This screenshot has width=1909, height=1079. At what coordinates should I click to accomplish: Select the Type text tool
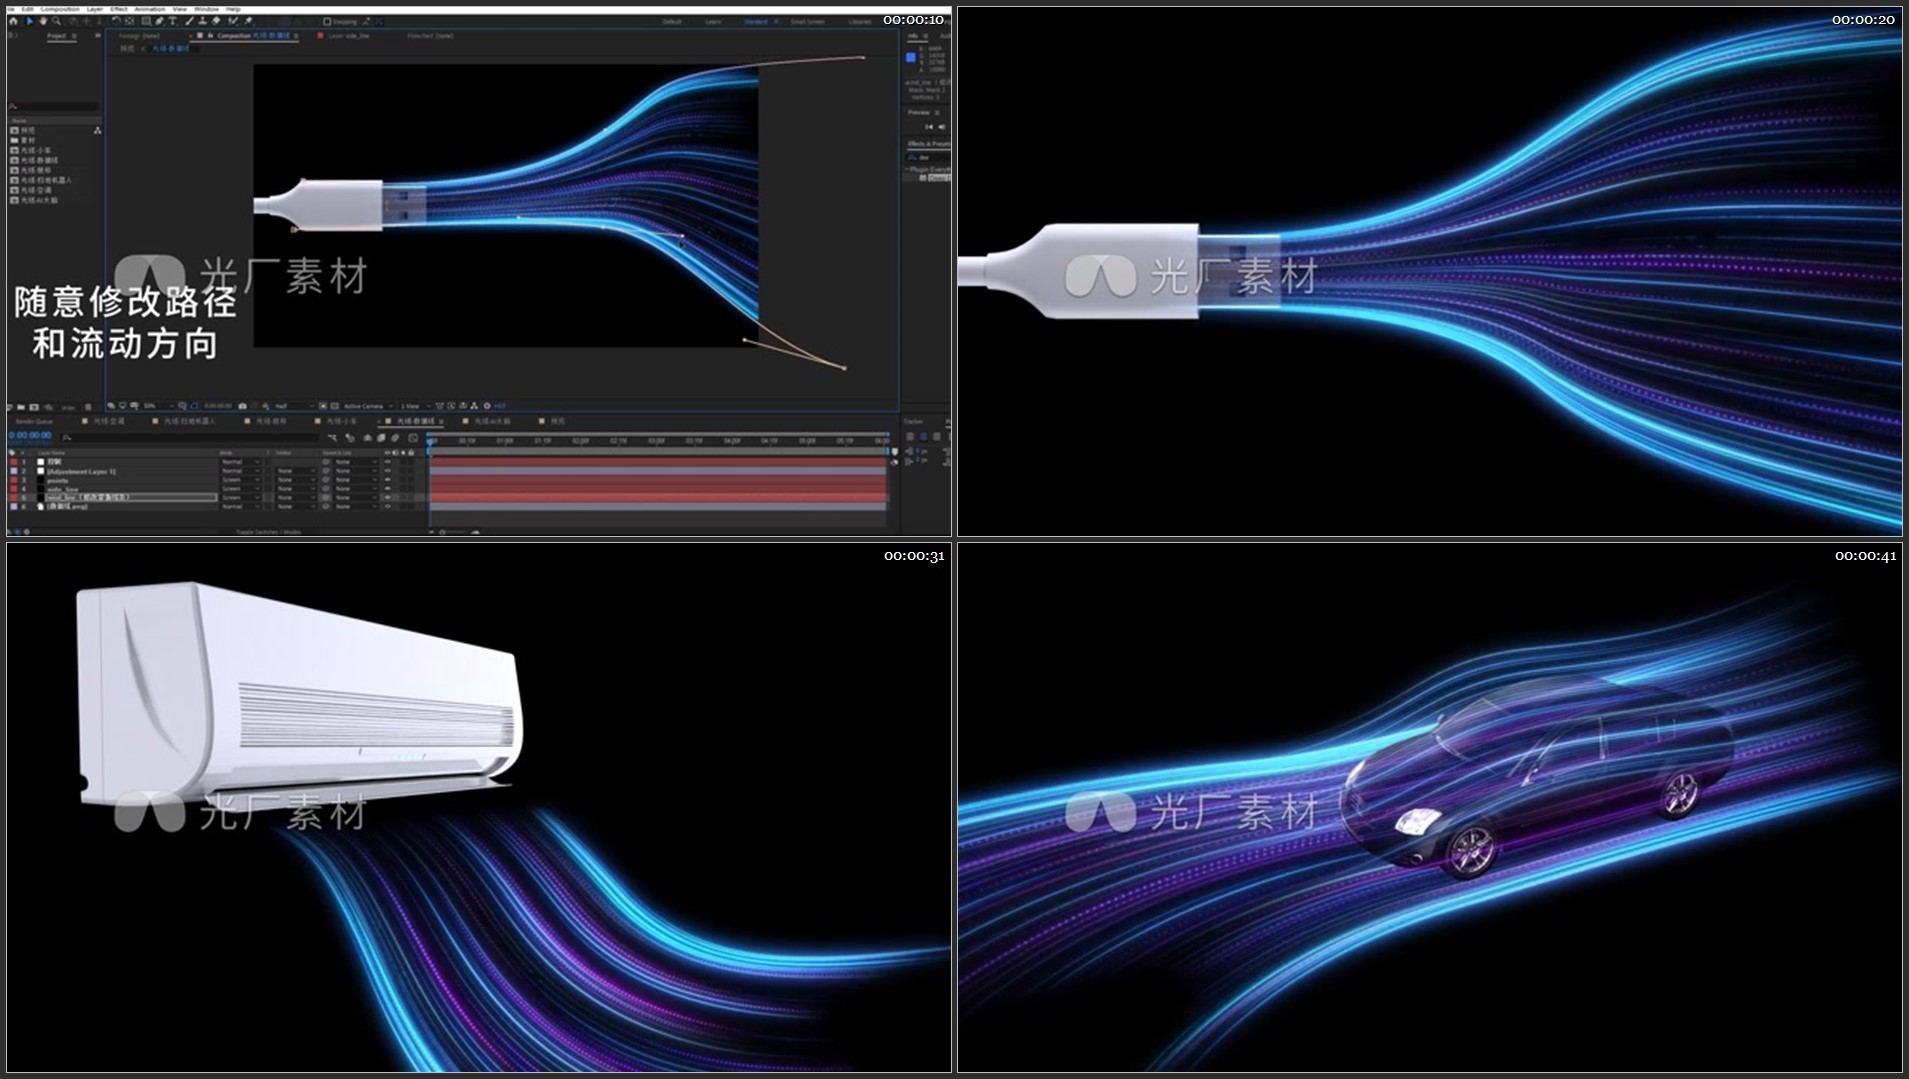(173, 21)
